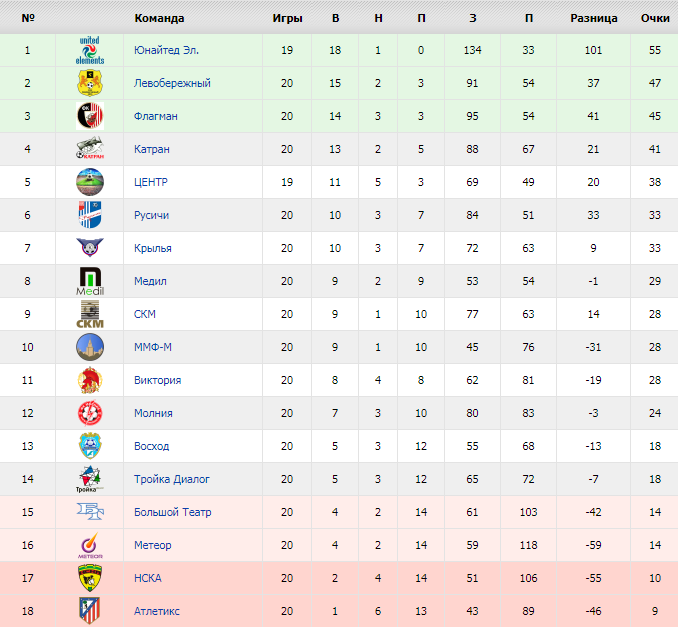This screenshot has height=627, width=678.
Task: Open the Крылья team link
Action: coord(153,248)
